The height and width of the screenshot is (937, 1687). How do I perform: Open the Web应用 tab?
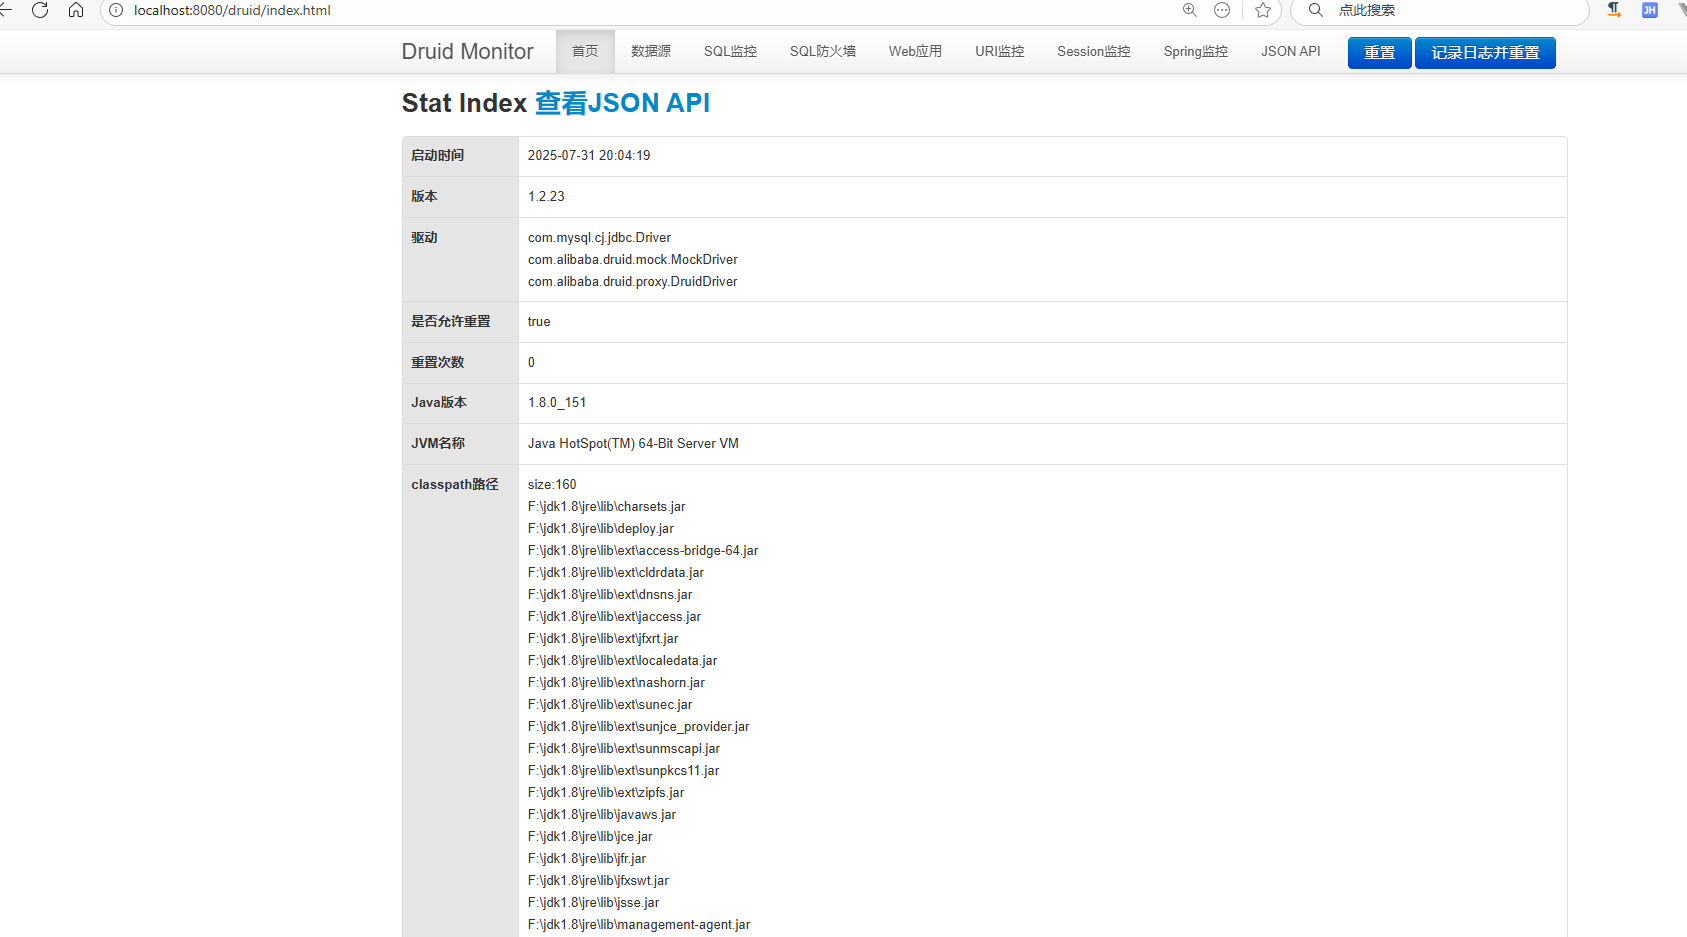915,51
